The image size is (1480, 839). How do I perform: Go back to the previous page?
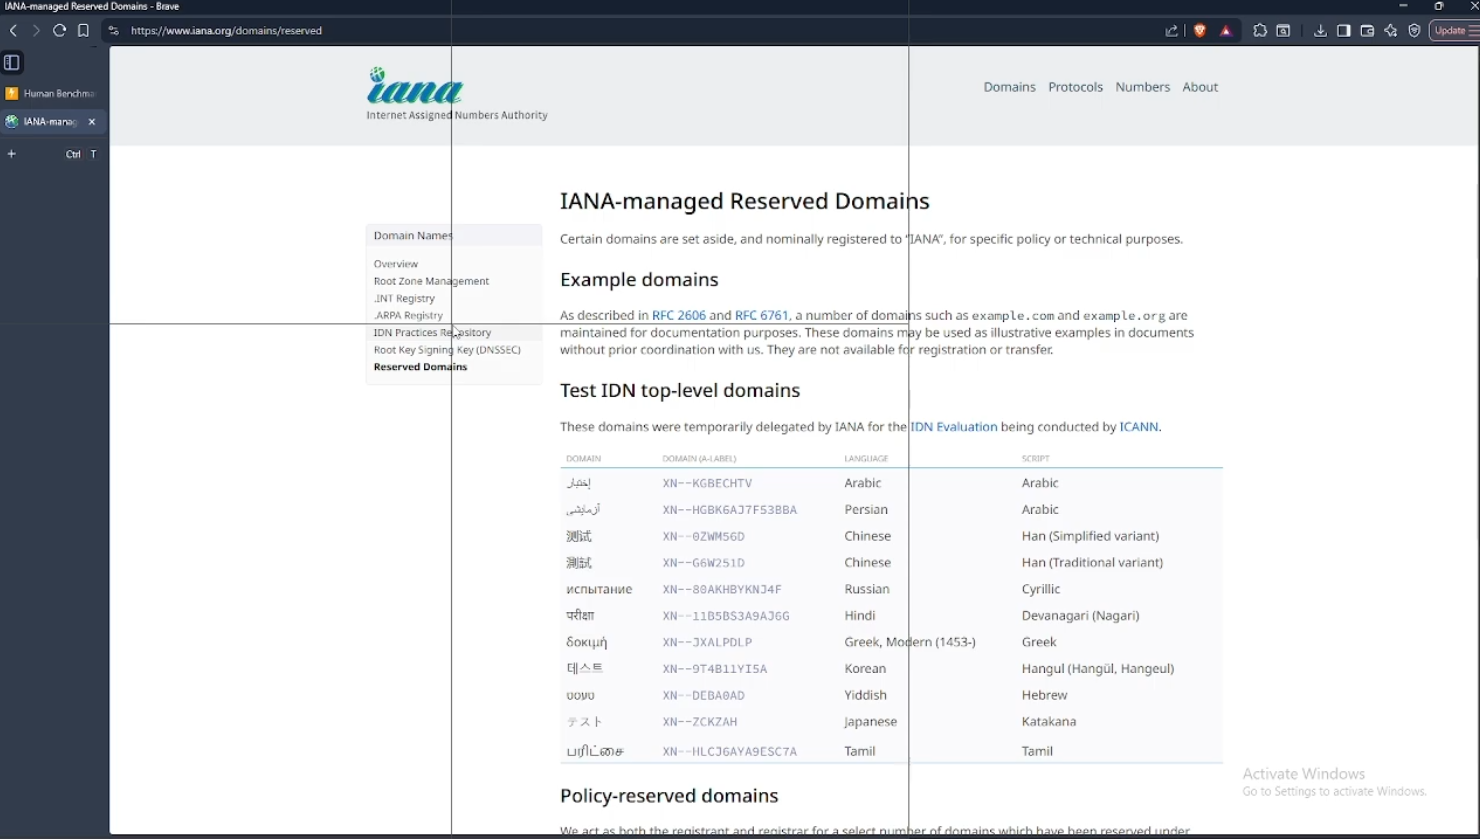(13, 31)
